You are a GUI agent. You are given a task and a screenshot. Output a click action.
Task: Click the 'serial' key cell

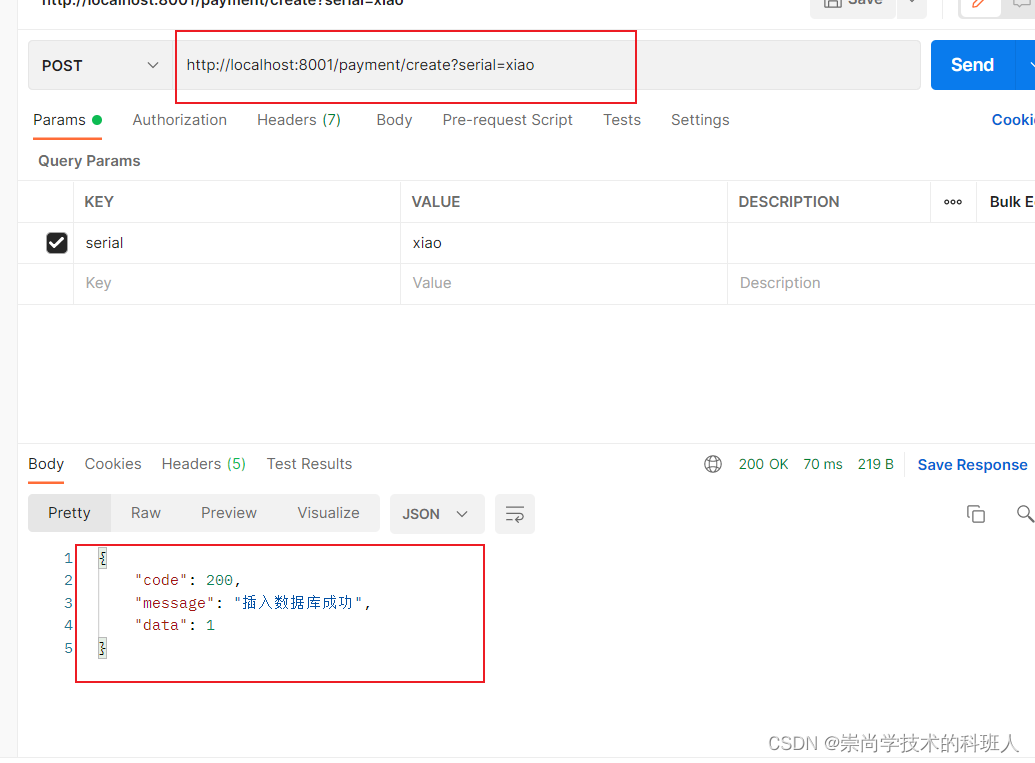(236, 243)
